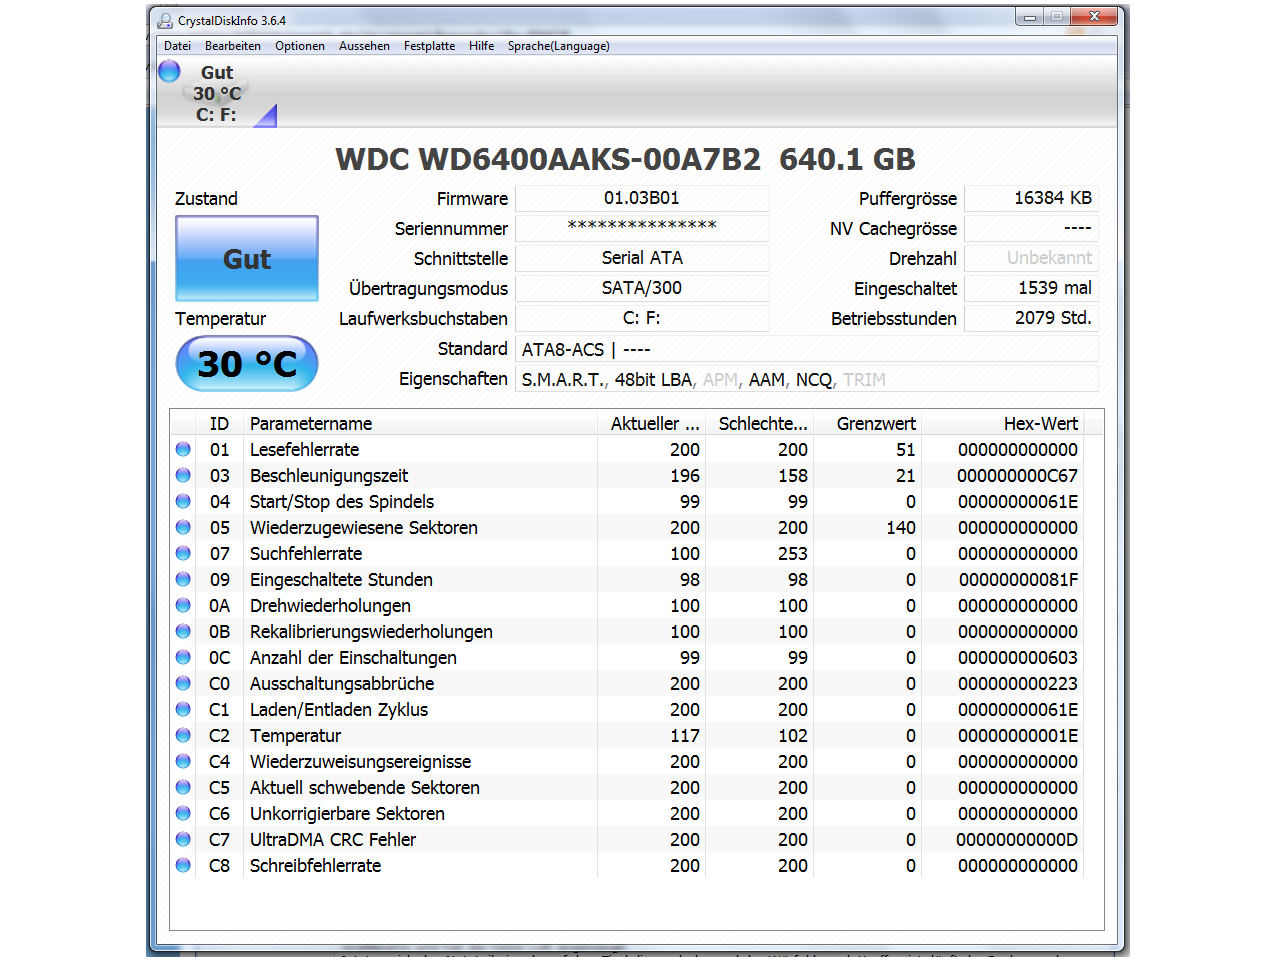This screenshot has height=960, width=1280.
Task: Click hex value 00000000000D
Action: (1017, 840)
